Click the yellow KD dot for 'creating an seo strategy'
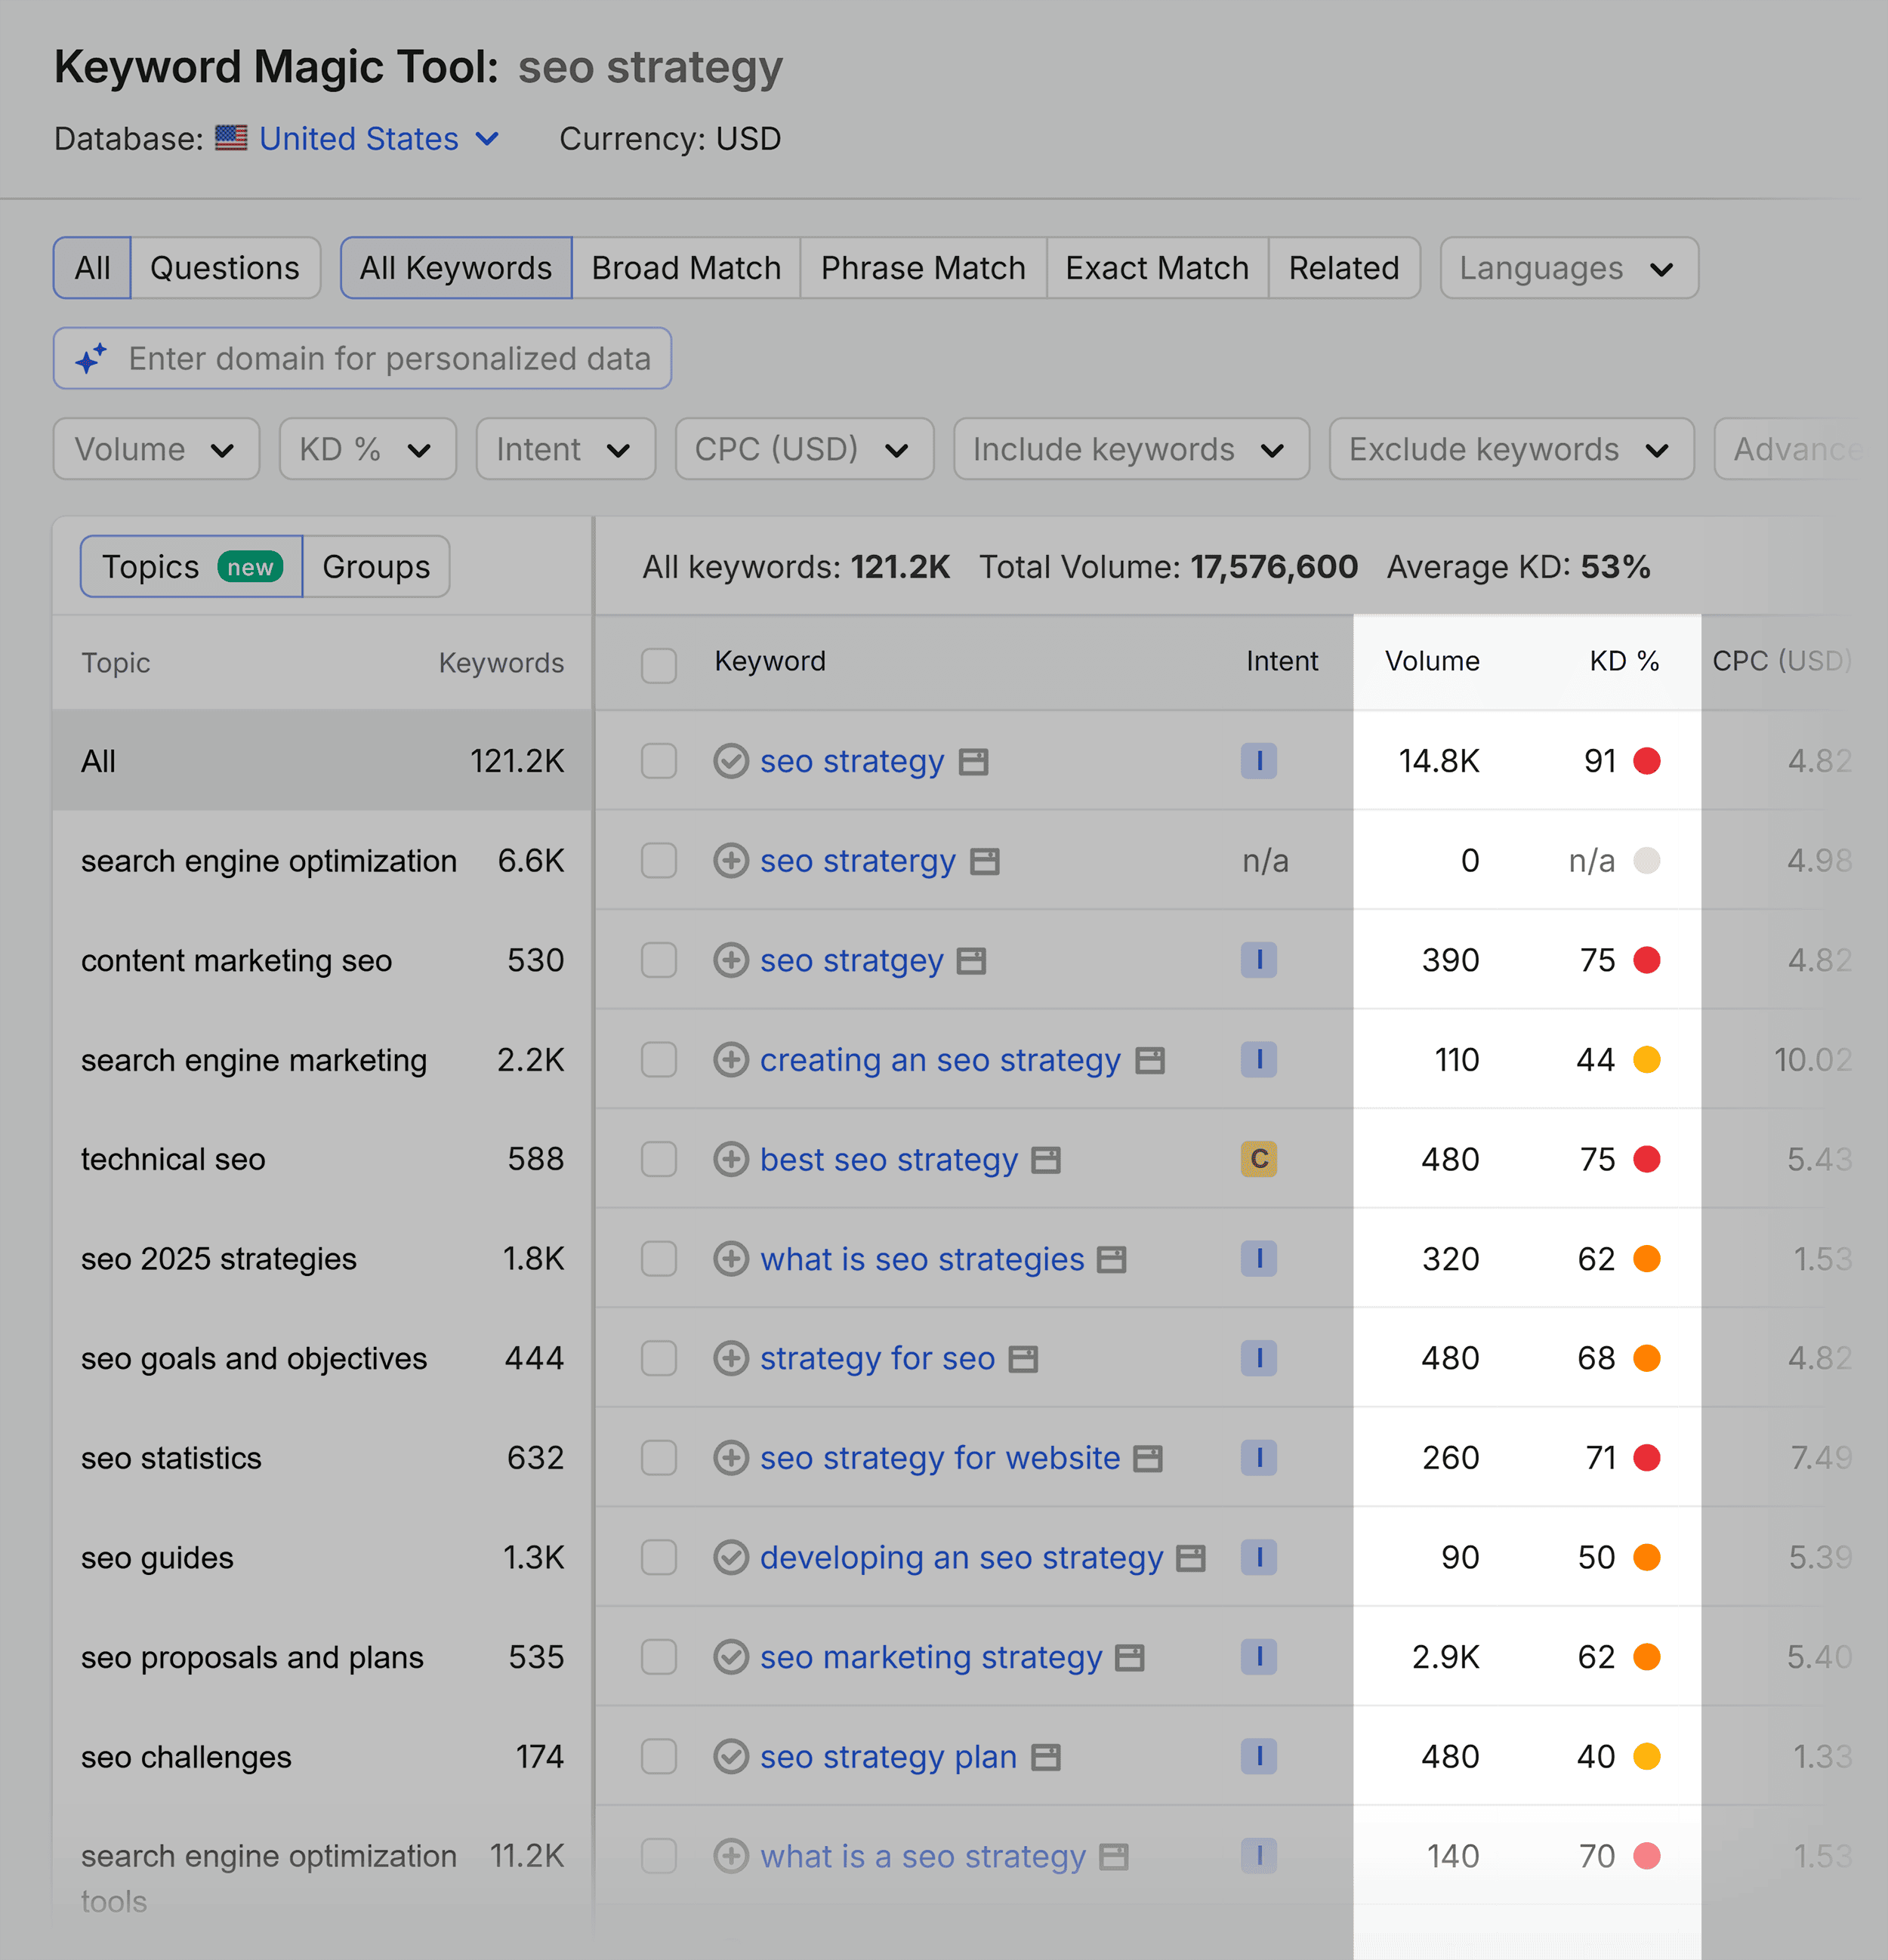Viewport: 1888px width, 1960px height. coord(1646,1060)
